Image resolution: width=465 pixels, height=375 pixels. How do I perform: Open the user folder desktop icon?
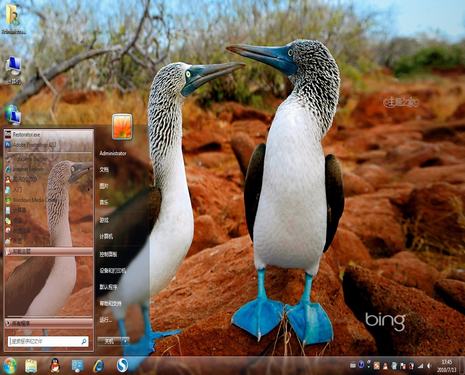(x=13, y=18)
